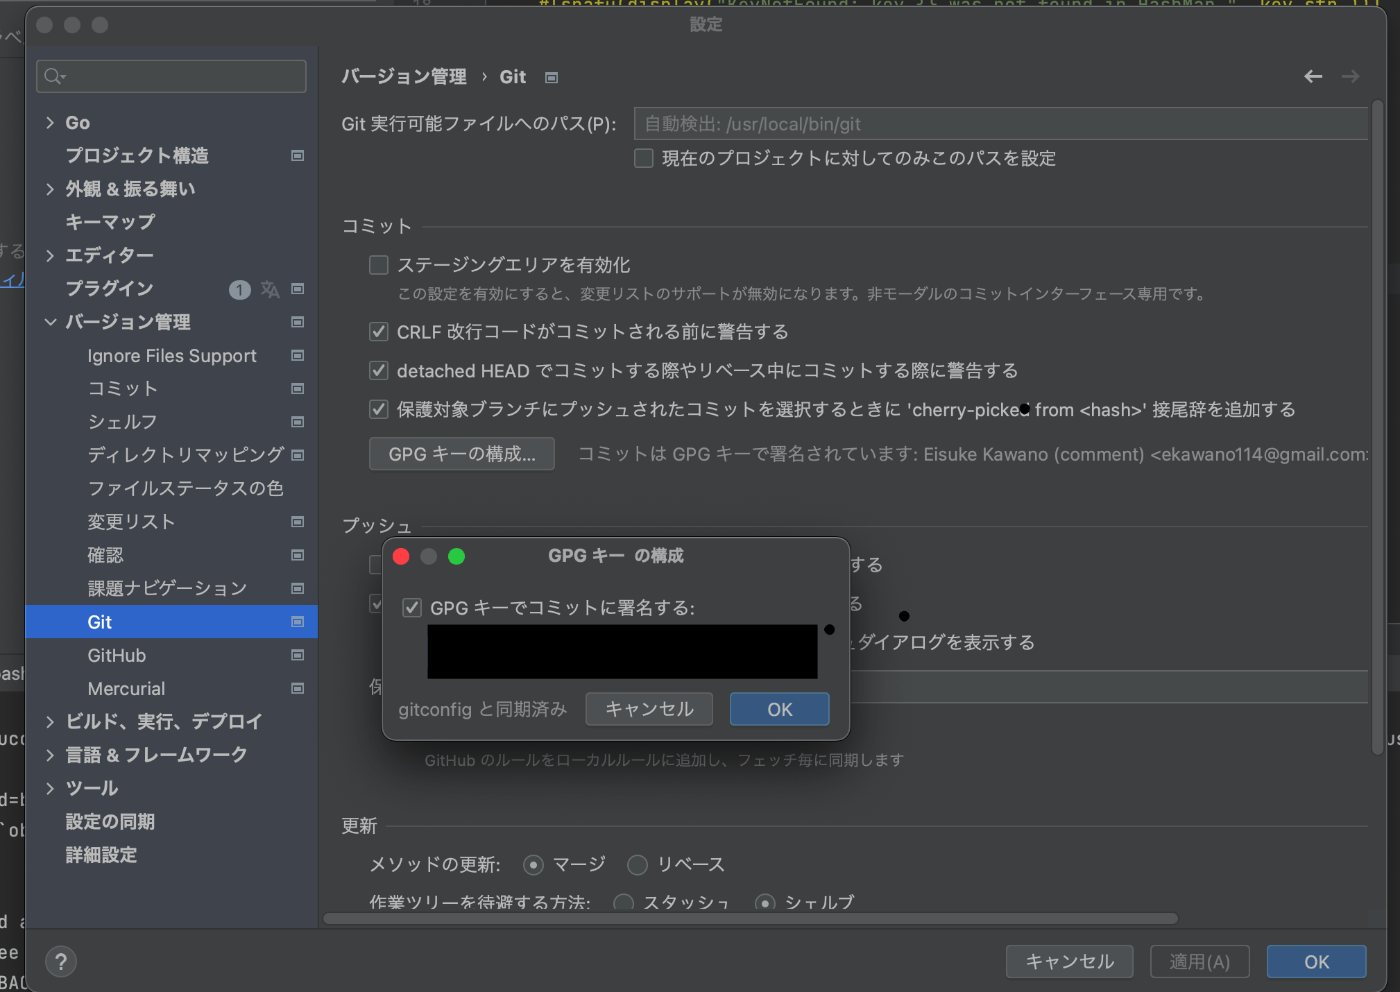Viewport: 1400px width, 992px height.
Task: Click the project icon beside GitHub
Action: coord(297,655)
